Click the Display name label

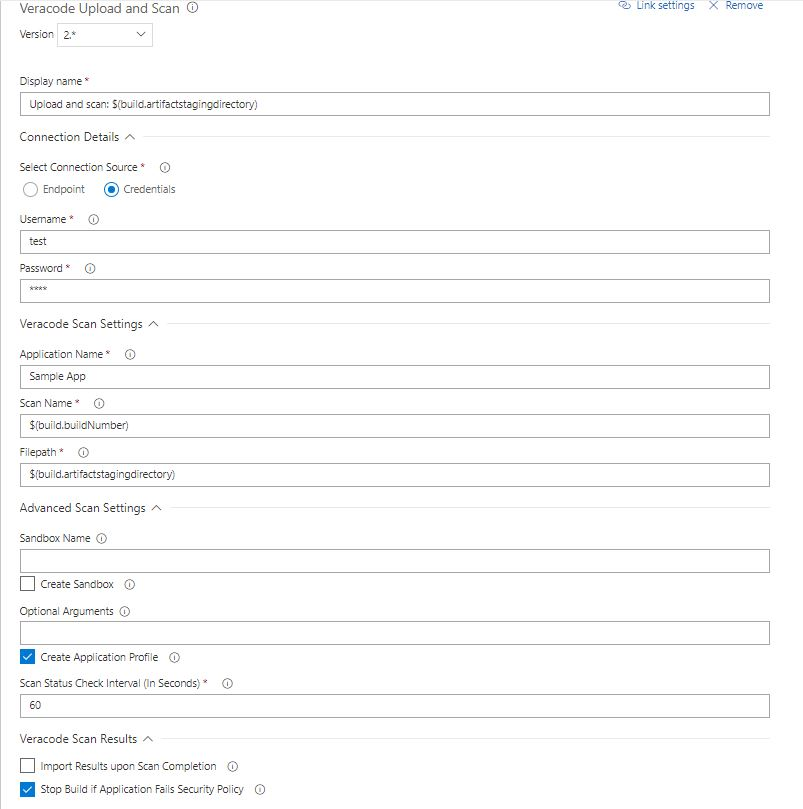pos(51,81)
